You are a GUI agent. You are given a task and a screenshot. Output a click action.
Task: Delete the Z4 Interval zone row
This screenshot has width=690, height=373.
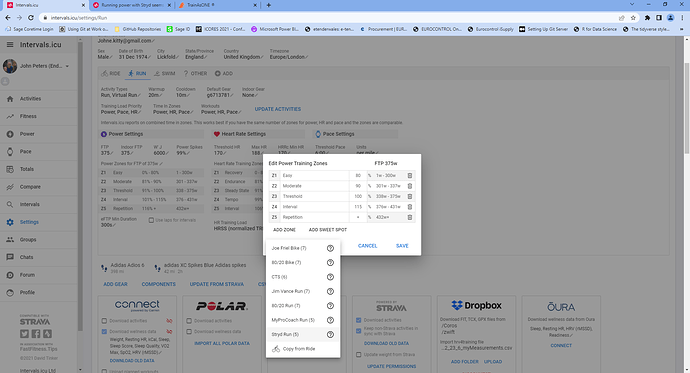pyautogui.click(x=410, y=207)
